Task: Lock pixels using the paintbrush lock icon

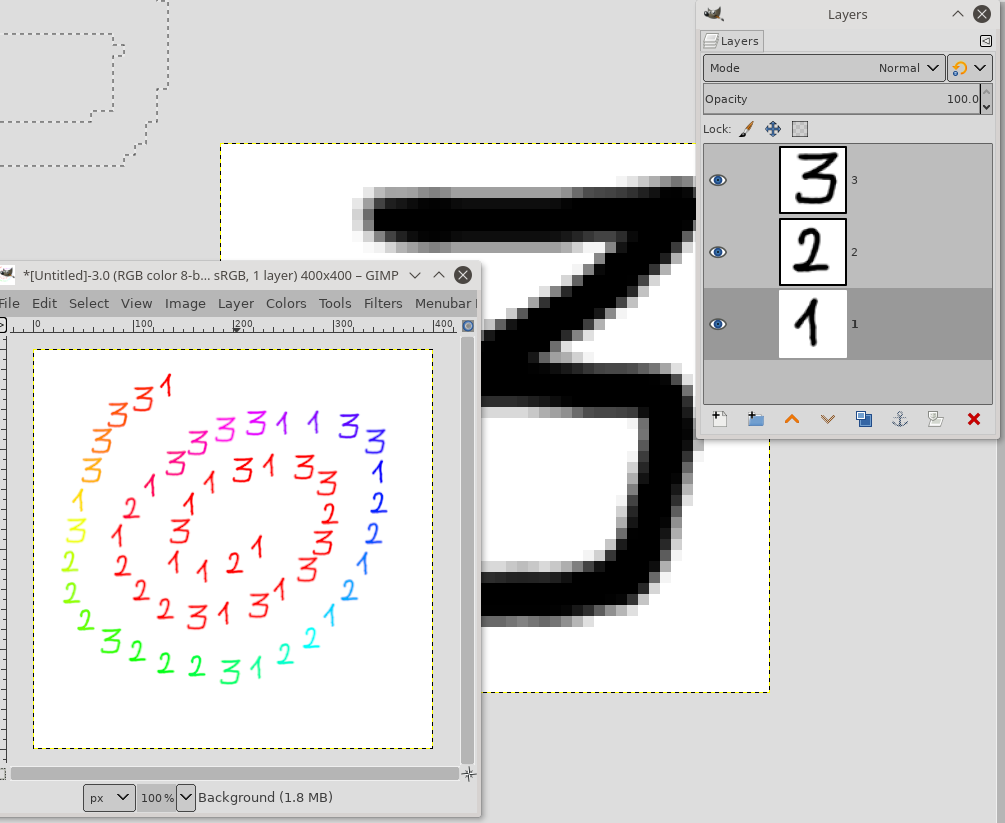Action: [746, 129]
